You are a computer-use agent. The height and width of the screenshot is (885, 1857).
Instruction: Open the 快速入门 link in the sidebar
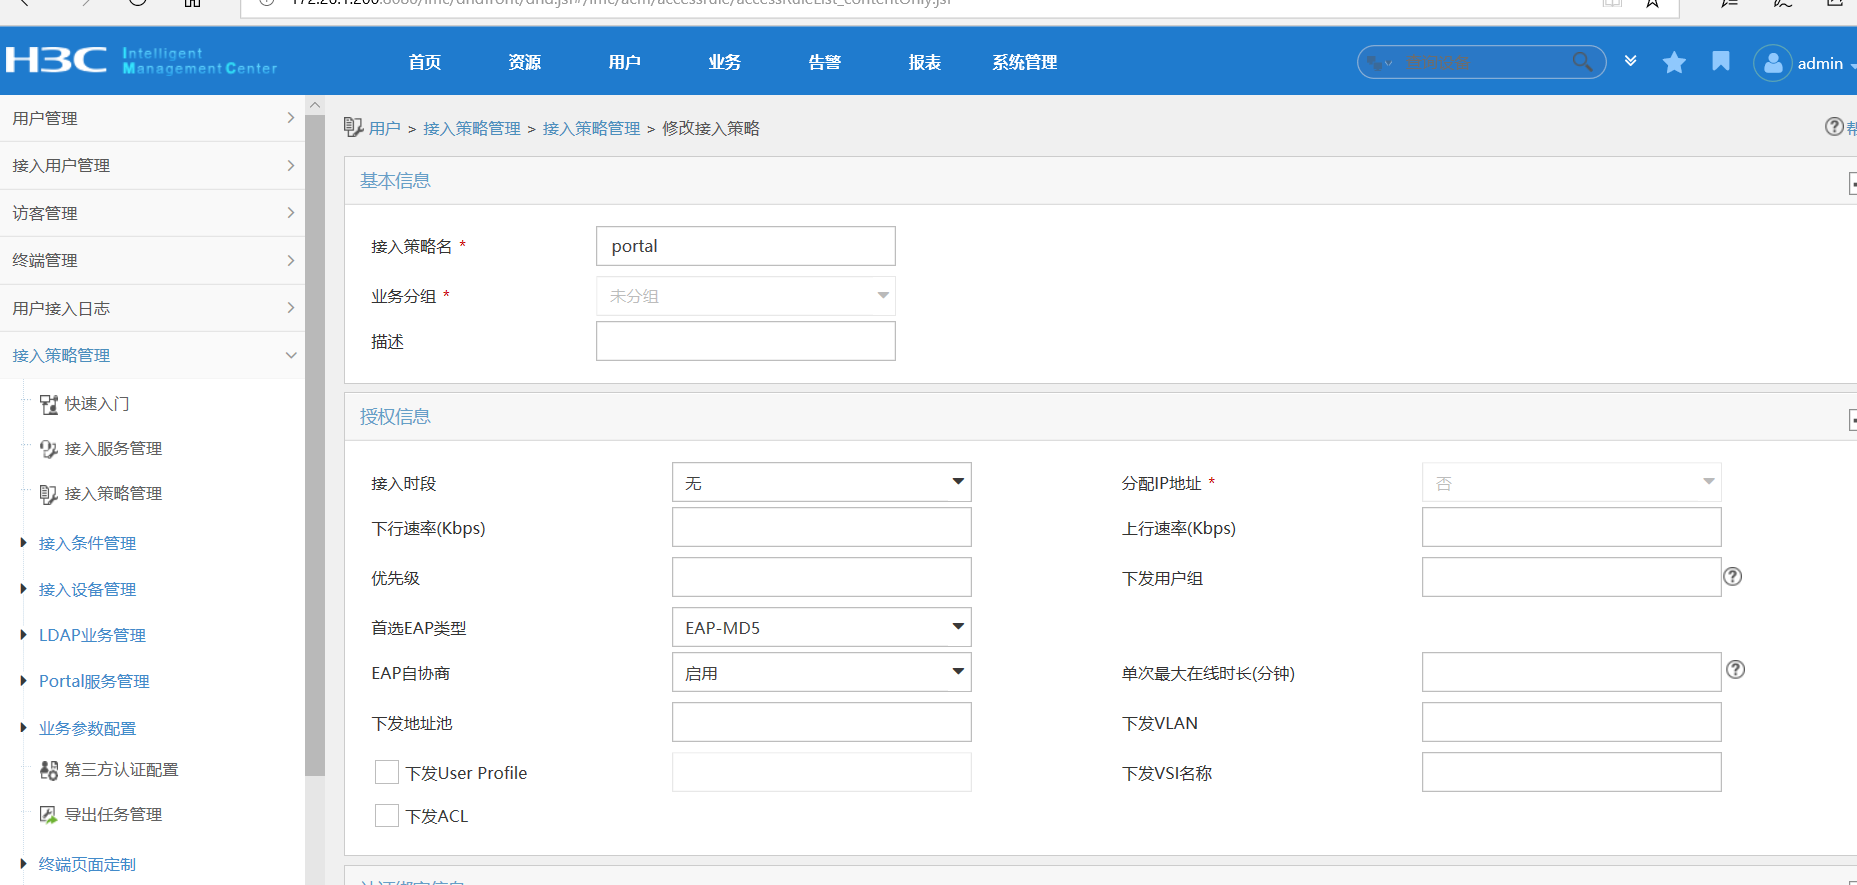(x=97, y=404)
